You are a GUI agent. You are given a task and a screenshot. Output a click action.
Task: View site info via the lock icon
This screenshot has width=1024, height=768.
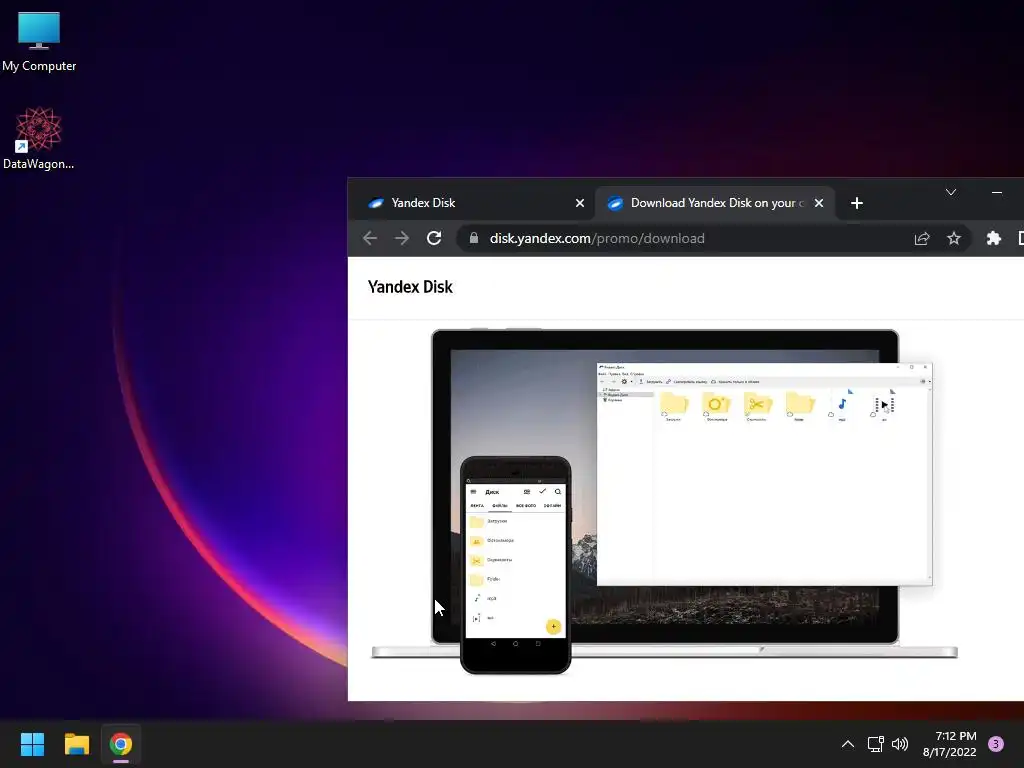(474, 238)
